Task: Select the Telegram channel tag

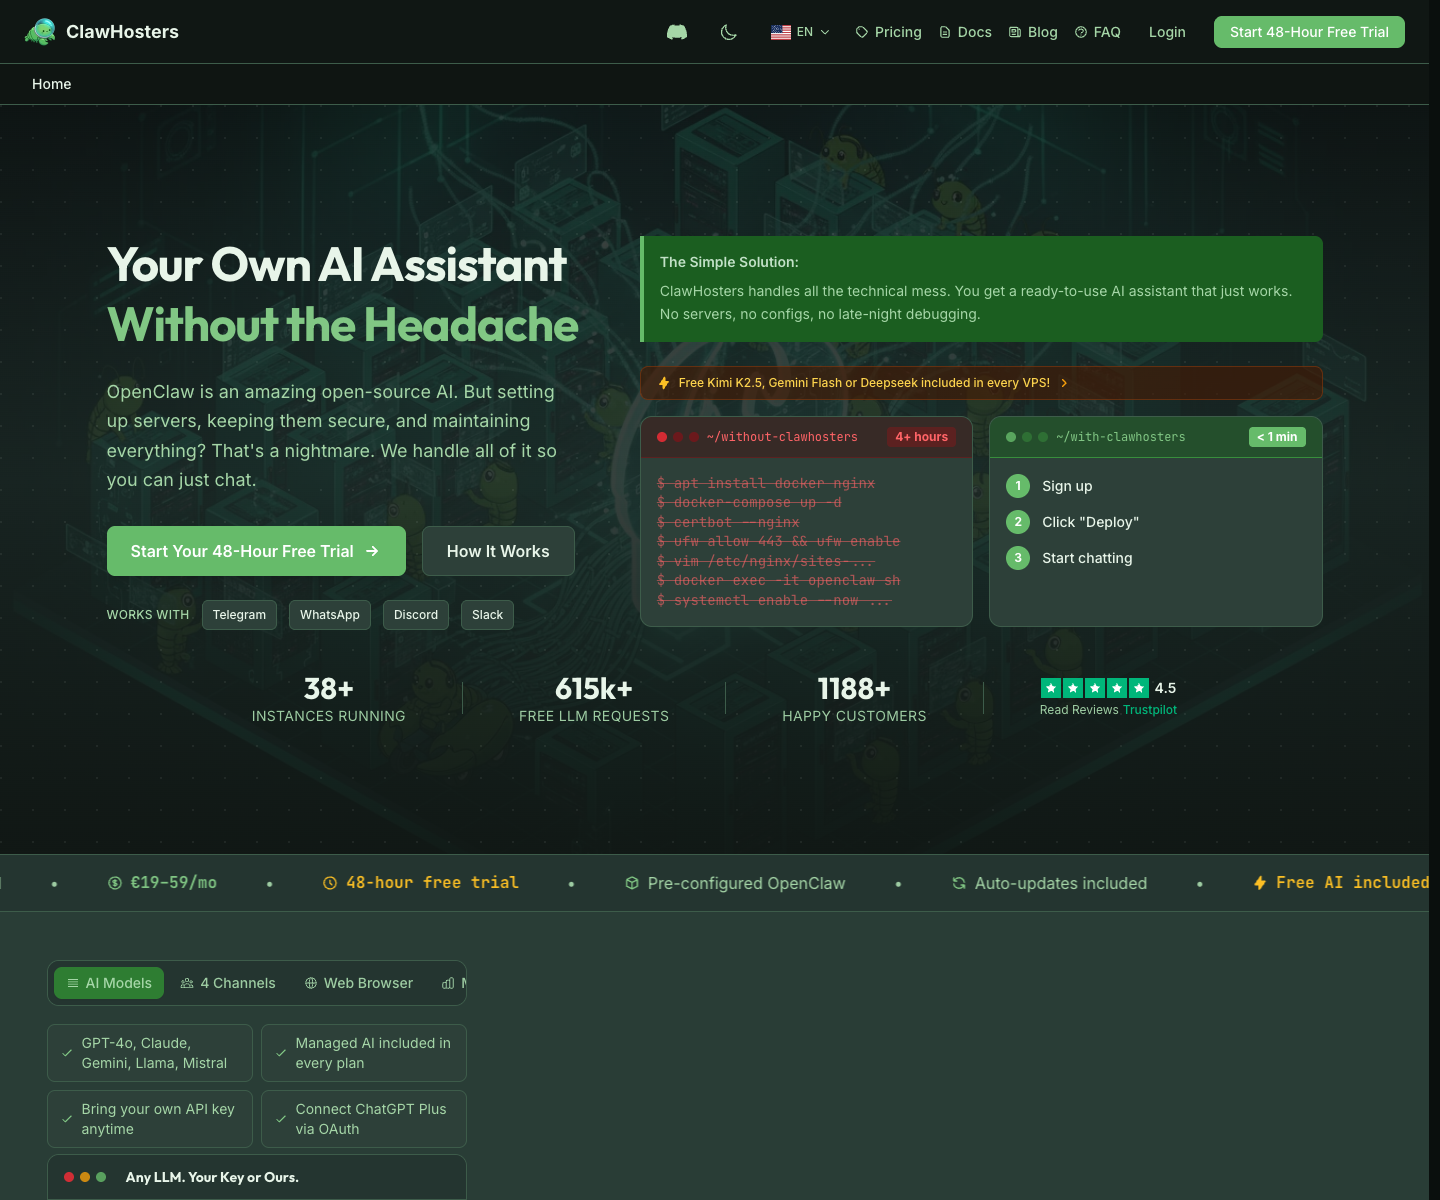Action: (x=239, y=615)
